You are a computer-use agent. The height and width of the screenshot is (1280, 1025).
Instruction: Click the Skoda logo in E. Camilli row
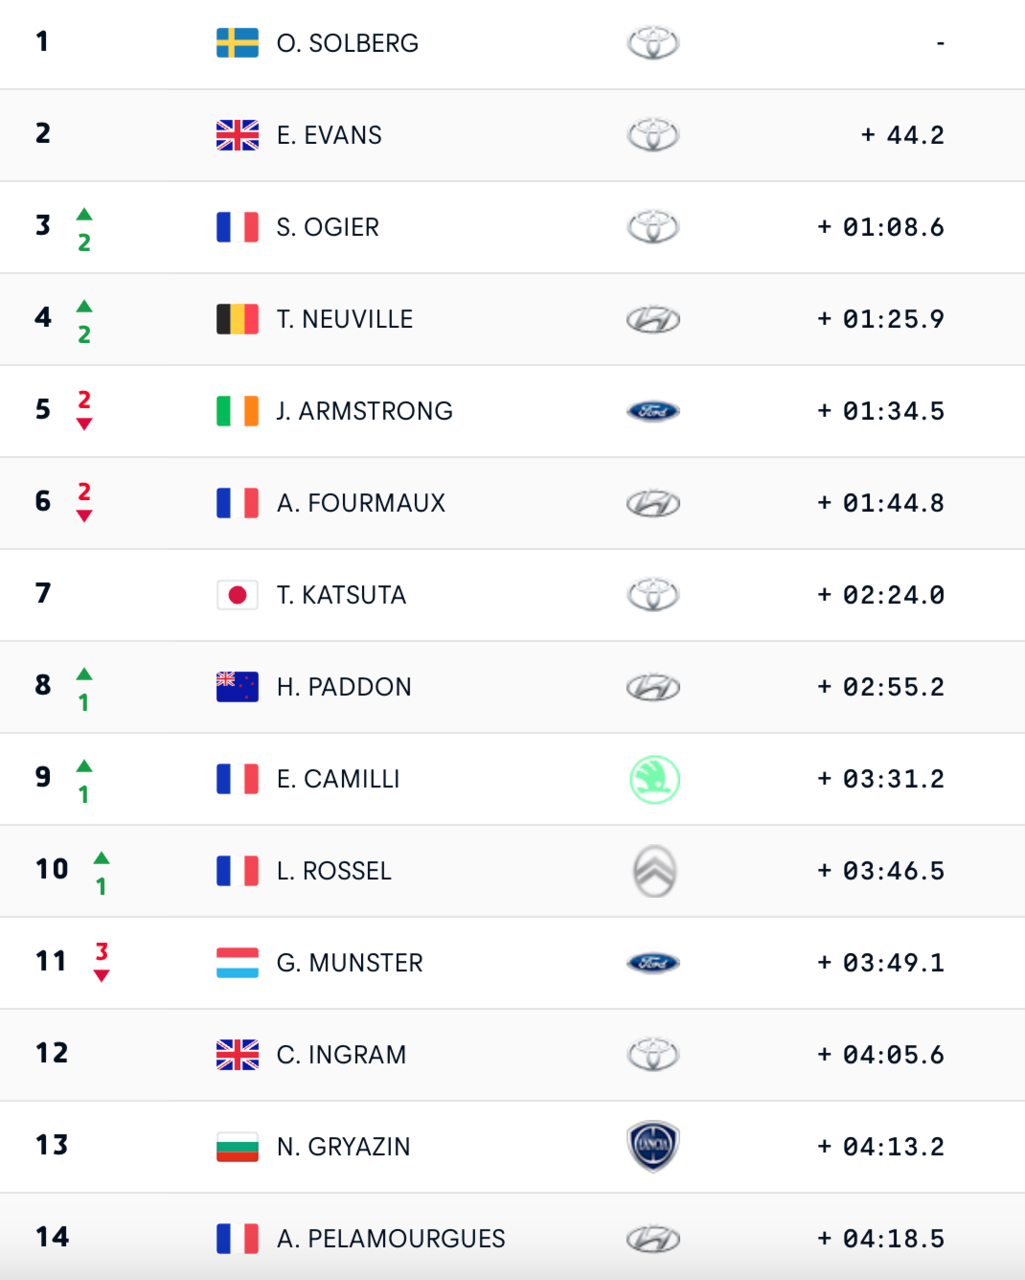654,779
